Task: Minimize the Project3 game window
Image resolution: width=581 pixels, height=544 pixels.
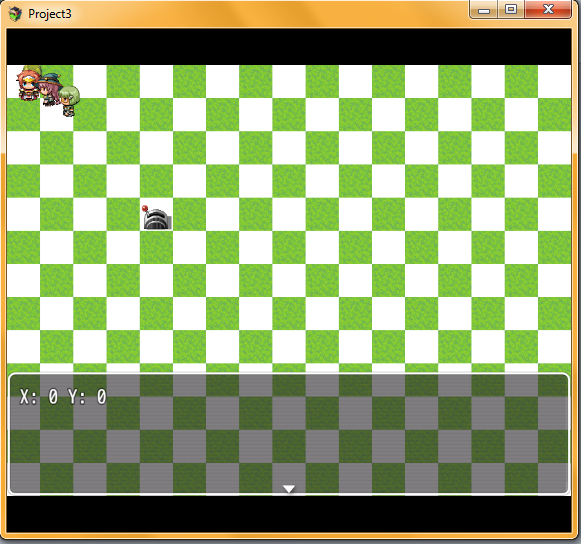Action: coord(484,10)
